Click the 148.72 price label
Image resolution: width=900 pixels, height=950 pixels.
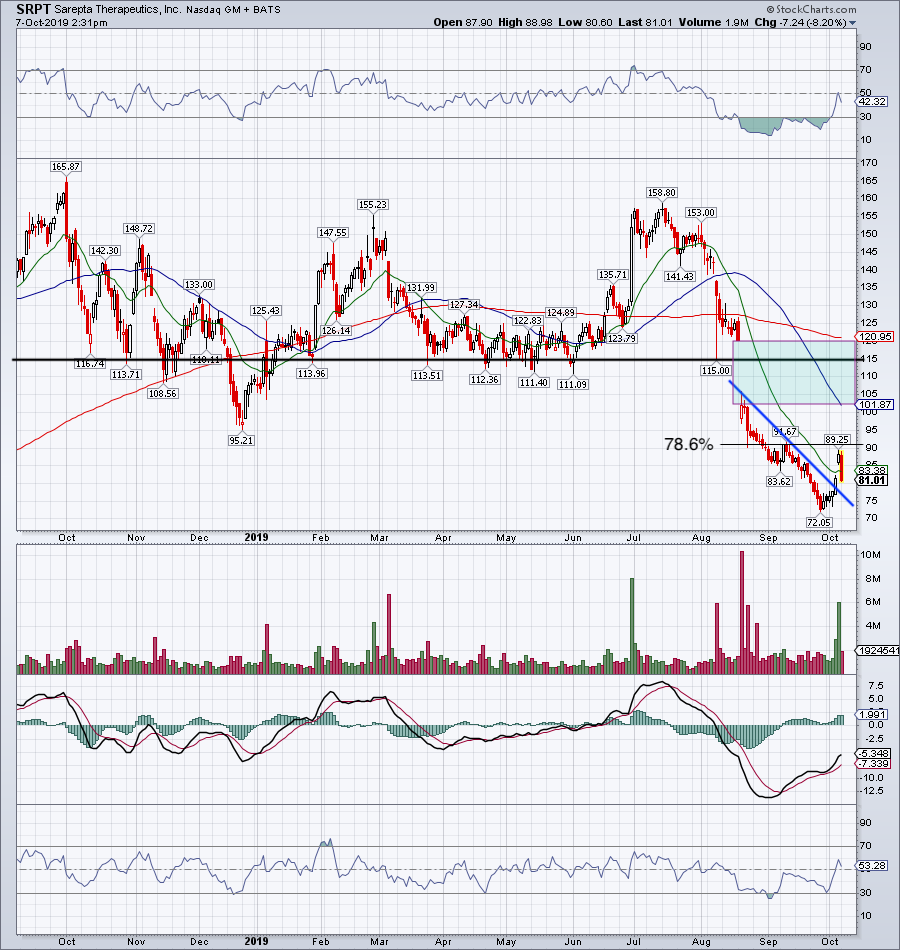point(138,228)
